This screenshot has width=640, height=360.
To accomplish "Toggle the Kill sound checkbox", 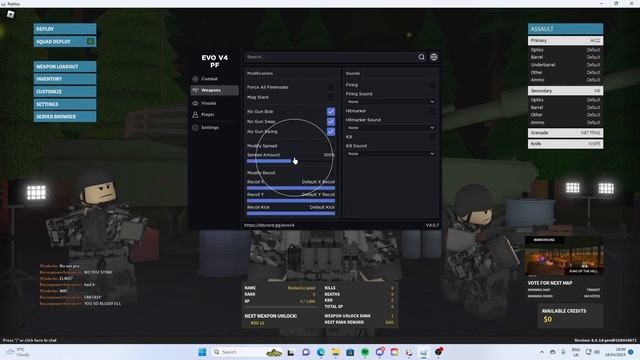I will tap(432, 137).
